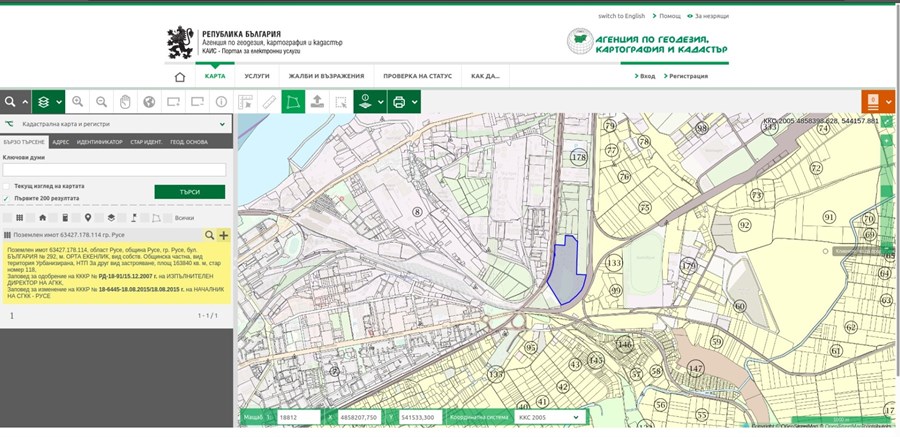Toggle the 'Първите 200 резултата' checkbox
900x437 pixels.
7,198
